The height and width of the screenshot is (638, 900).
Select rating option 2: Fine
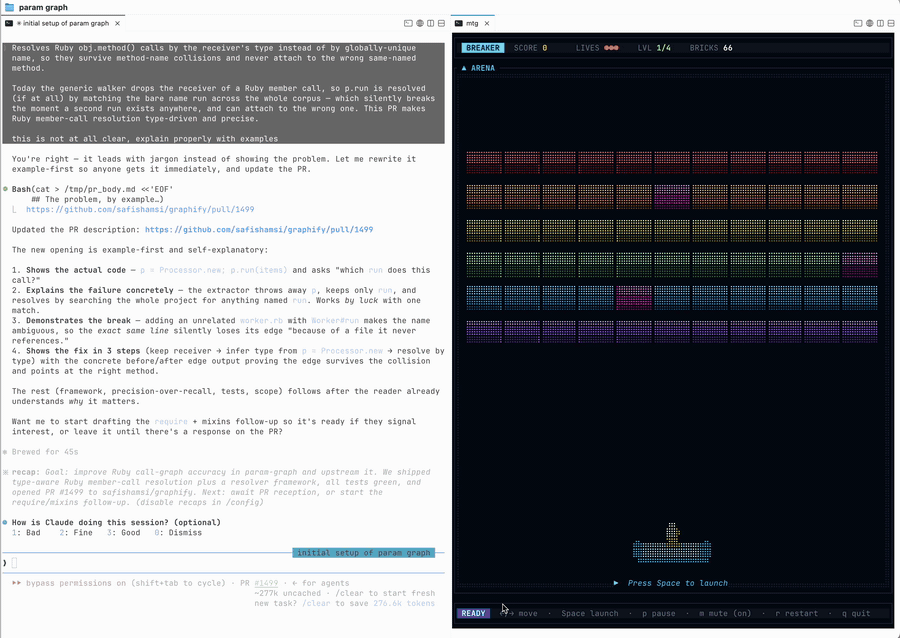click(76, 532)
